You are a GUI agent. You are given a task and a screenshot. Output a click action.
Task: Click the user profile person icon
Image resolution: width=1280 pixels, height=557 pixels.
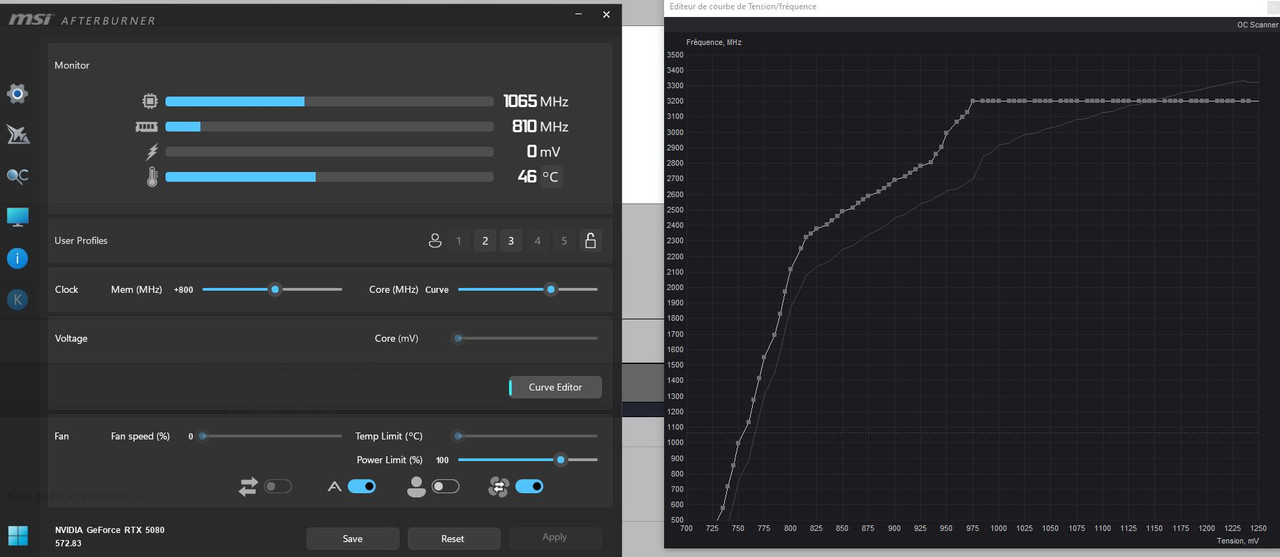[435, 241]
